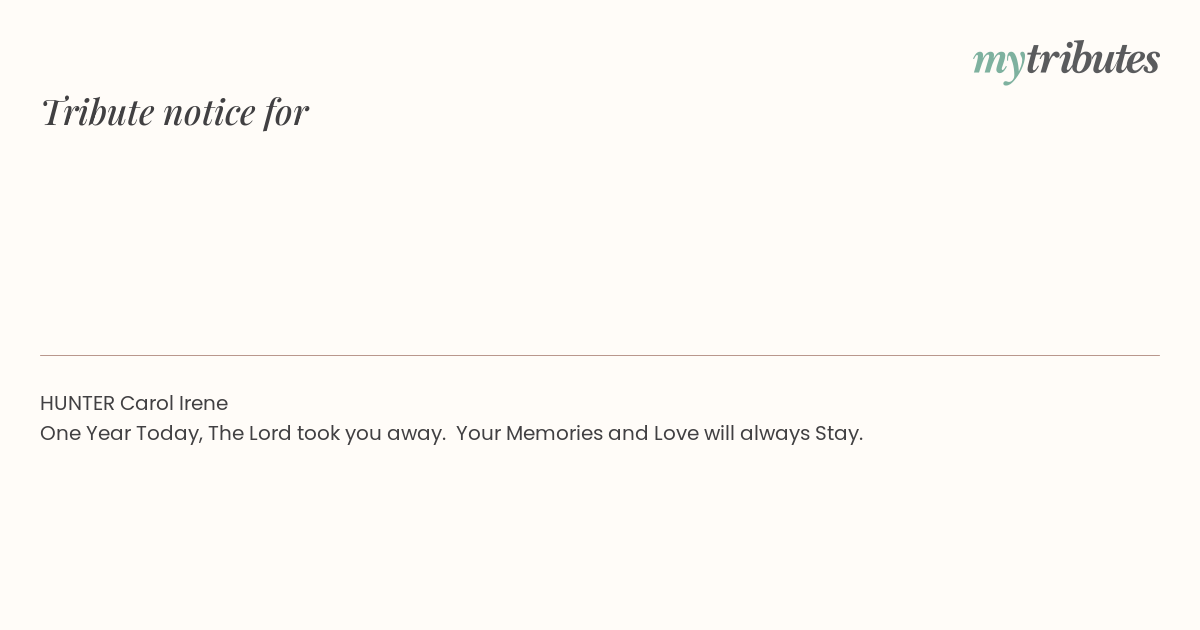Click the italic word "for" in heading

(x=286, y=113)
